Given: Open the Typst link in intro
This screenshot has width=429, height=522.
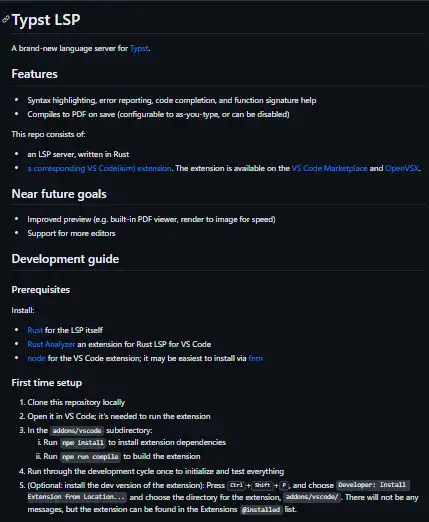Looking at the screenshot, I should [139, 48].
